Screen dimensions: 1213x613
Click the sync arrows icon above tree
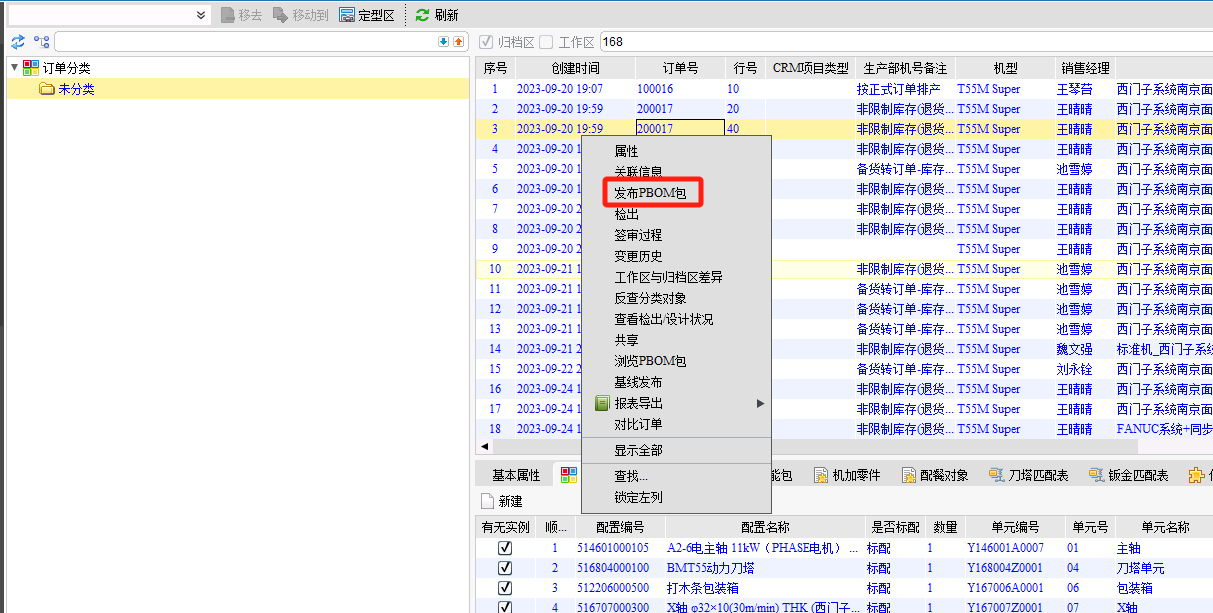point(18,42)
